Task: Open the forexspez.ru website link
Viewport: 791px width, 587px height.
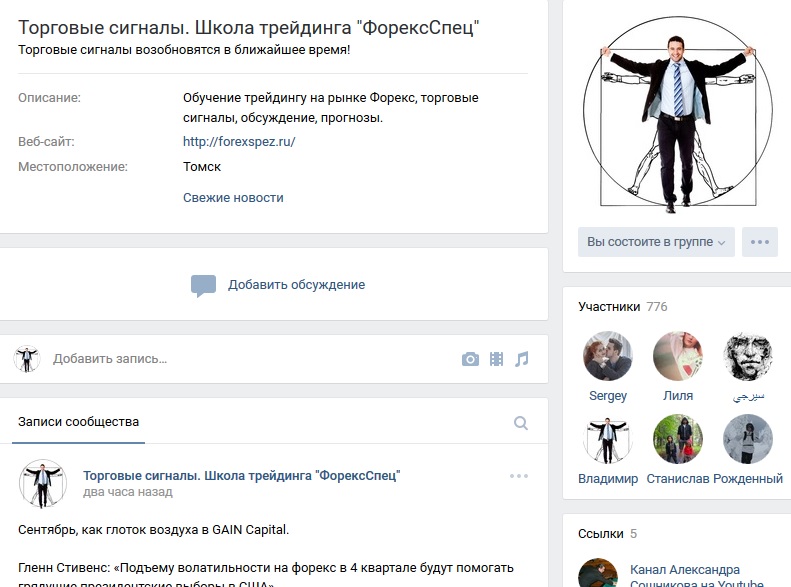Action: click(239, 142)
